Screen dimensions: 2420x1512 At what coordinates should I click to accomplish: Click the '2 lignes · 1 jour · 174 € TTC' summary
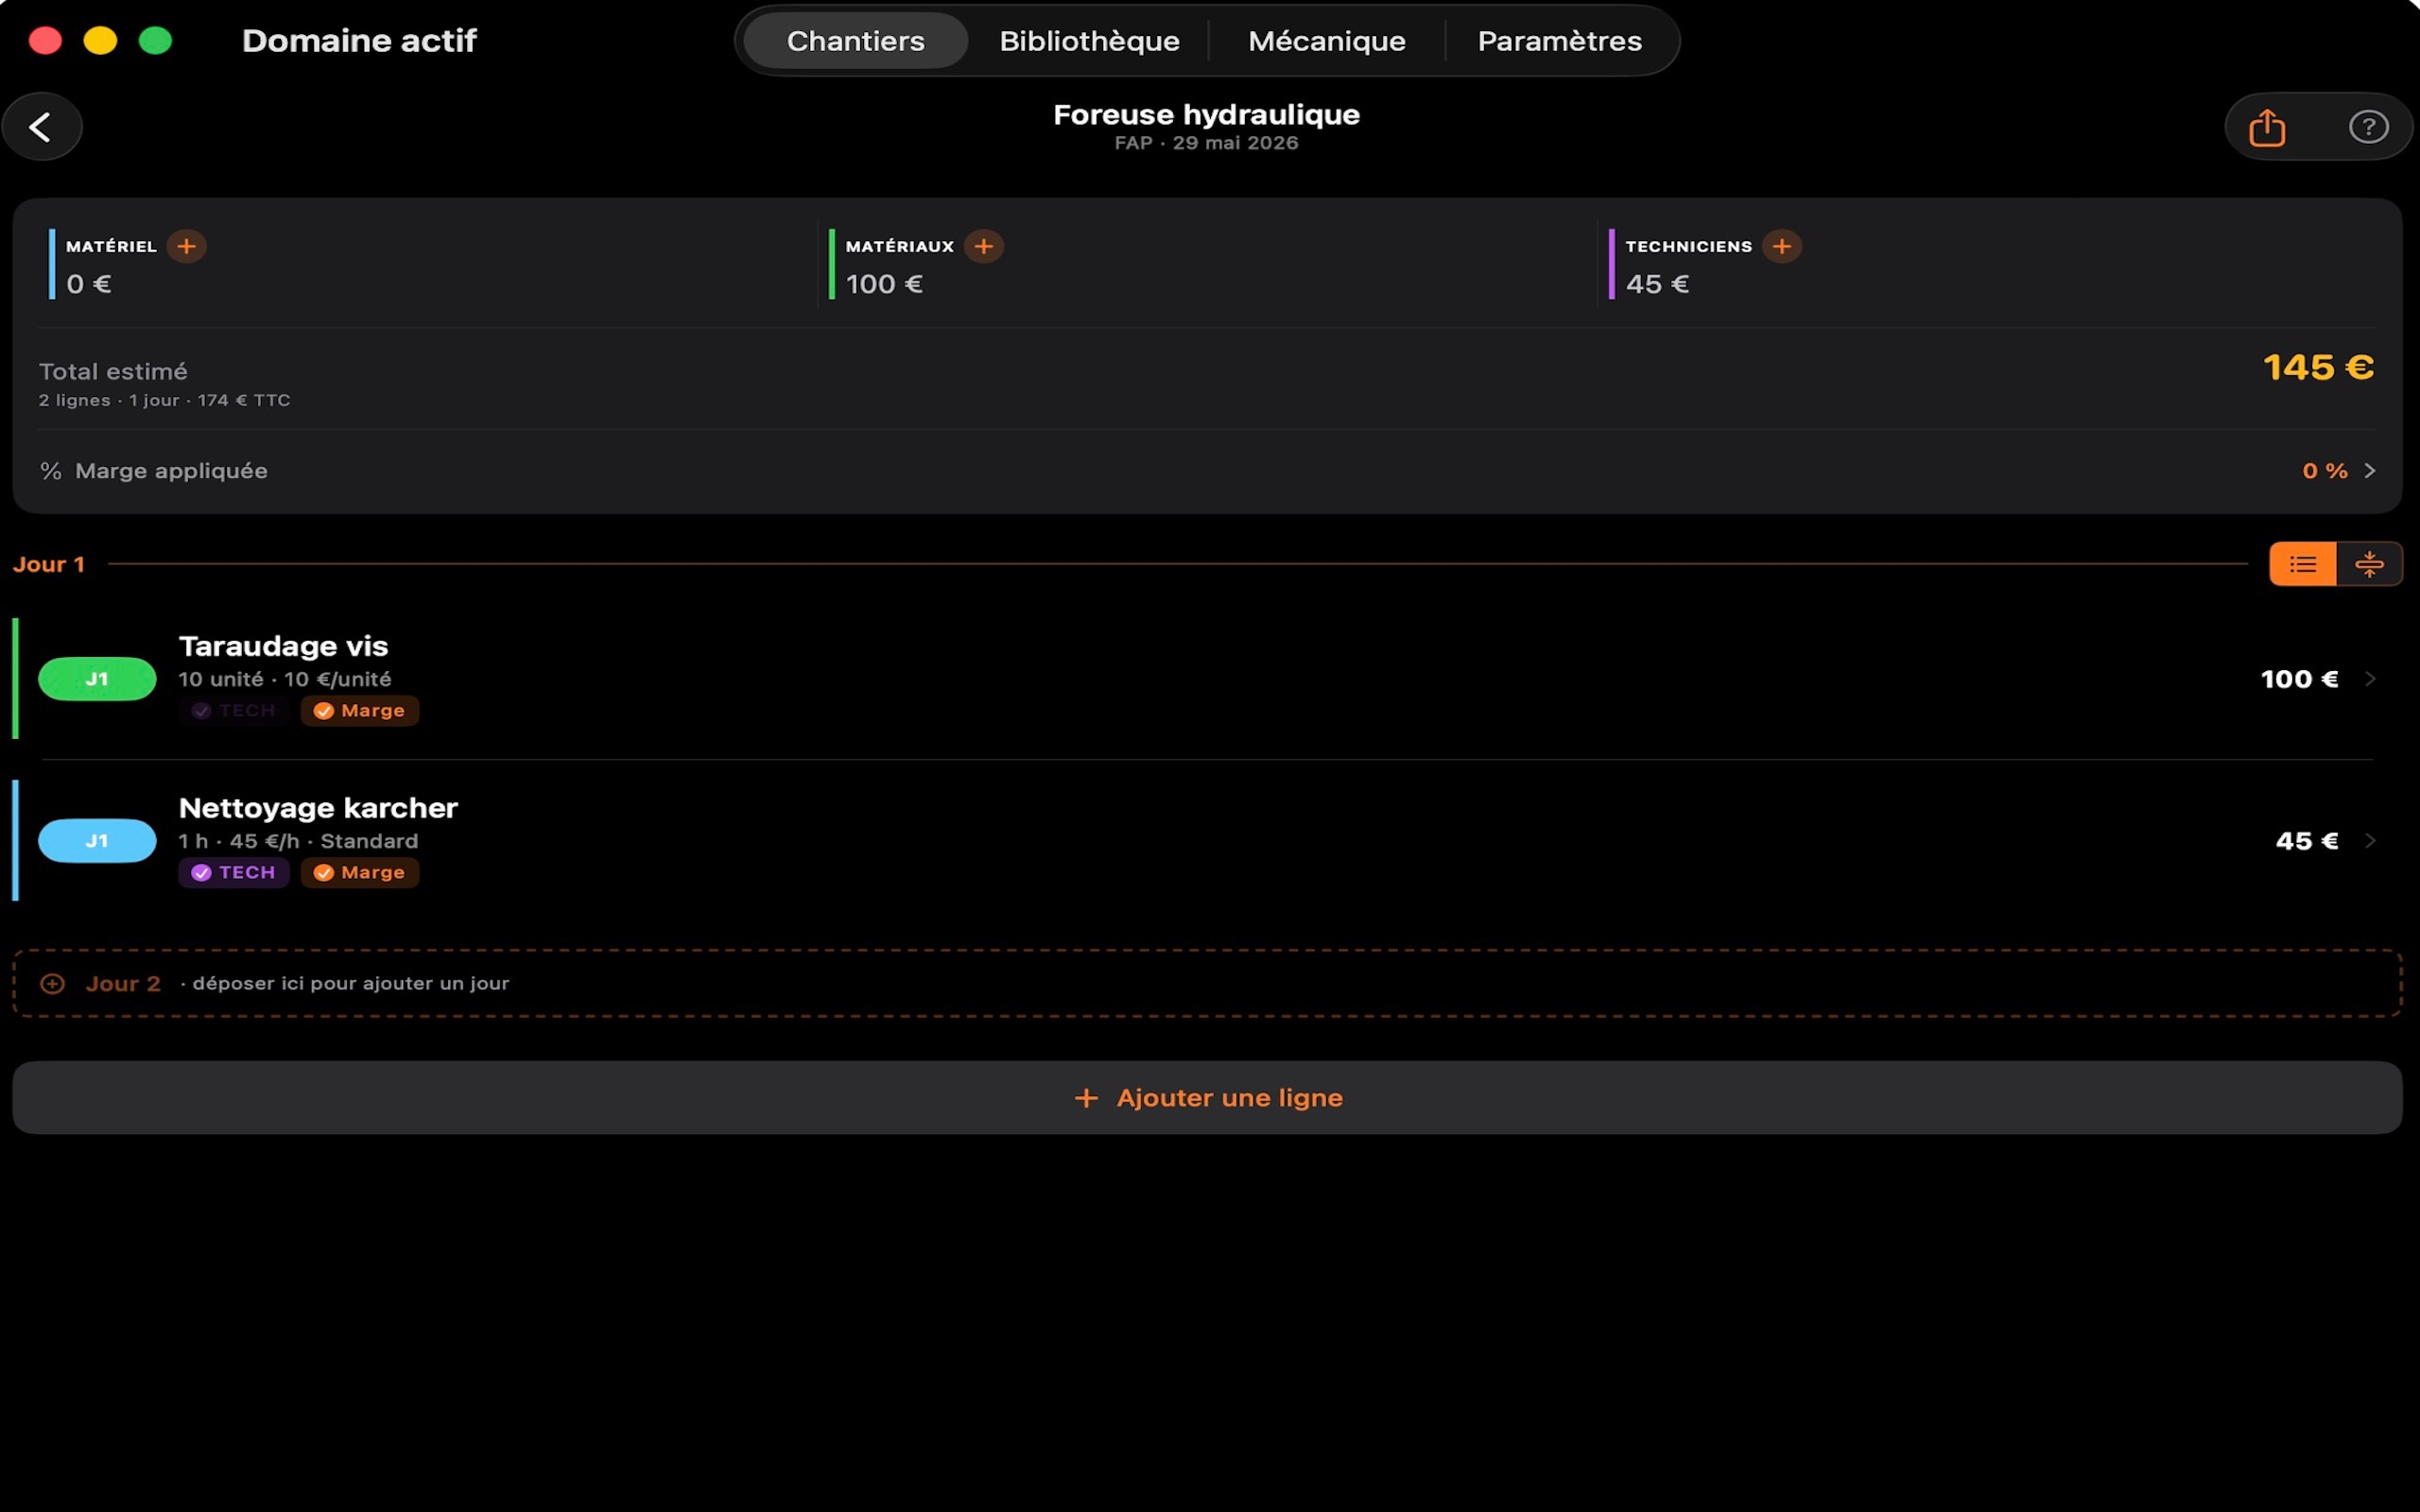(x=164, y=400)
